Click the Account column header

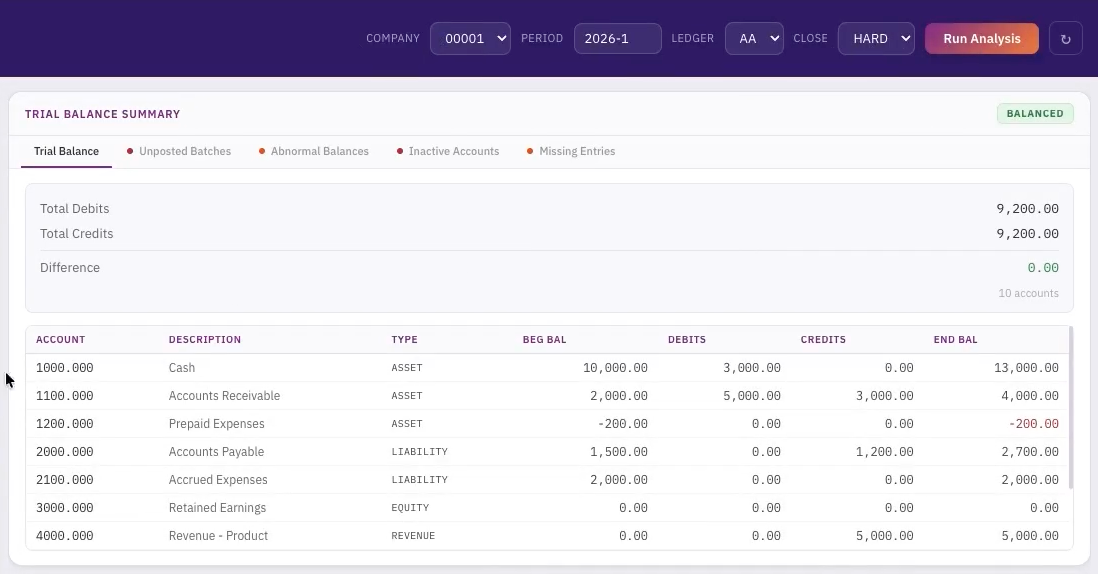[x=61, y=340]
